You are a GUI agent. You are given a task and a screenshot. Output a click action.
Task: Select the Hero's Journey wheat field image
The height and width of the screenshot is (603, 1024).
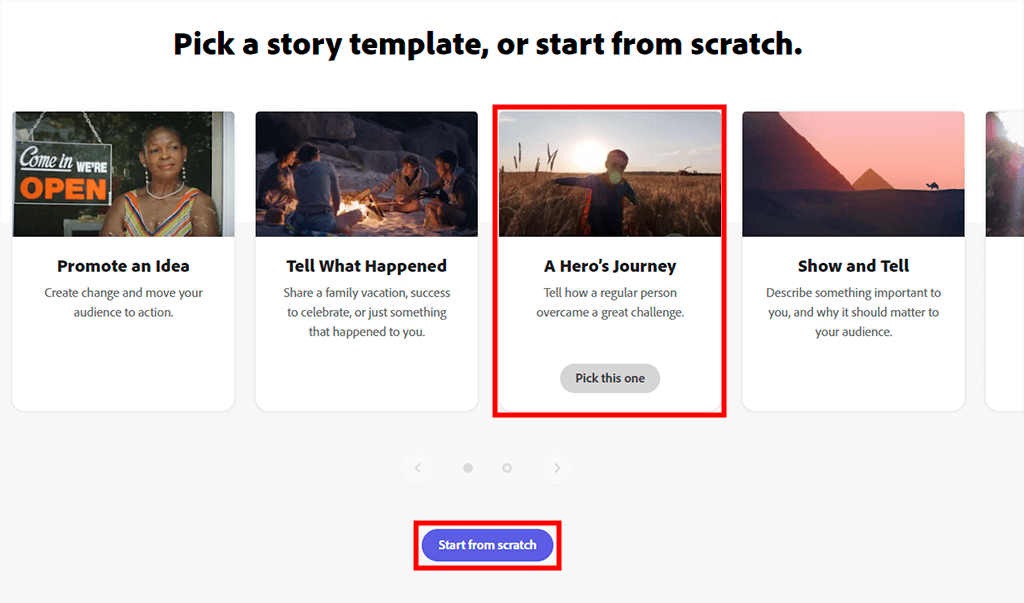tap(610, 174)
